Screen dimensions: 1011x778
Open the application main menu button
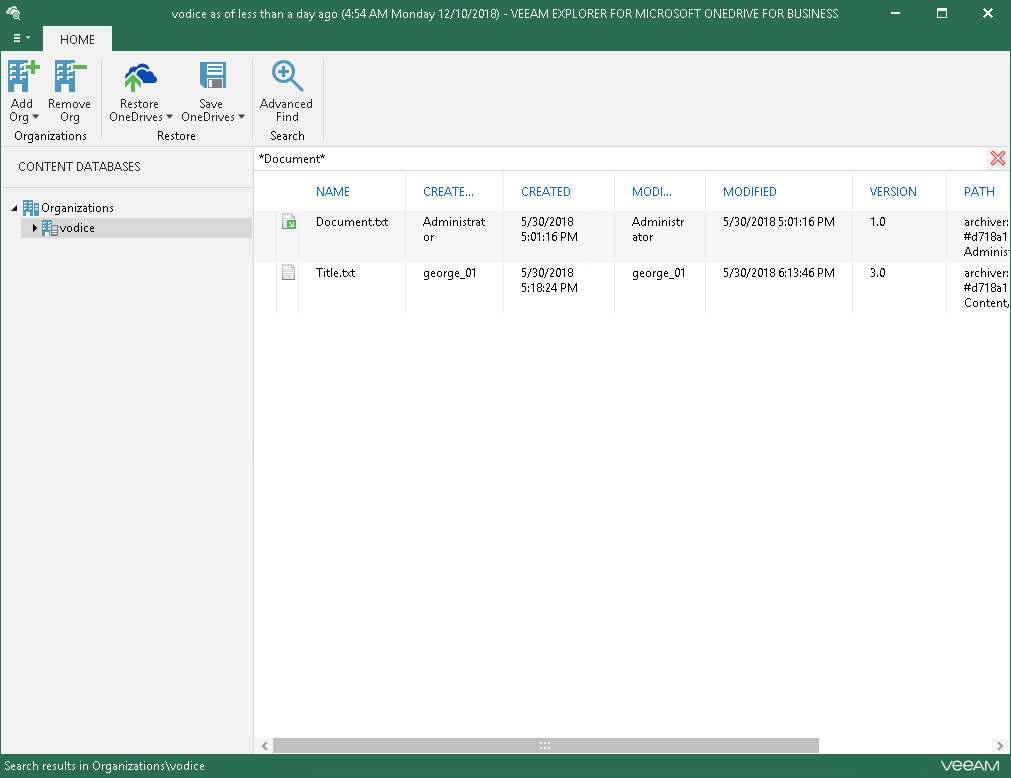coord(20,39)
